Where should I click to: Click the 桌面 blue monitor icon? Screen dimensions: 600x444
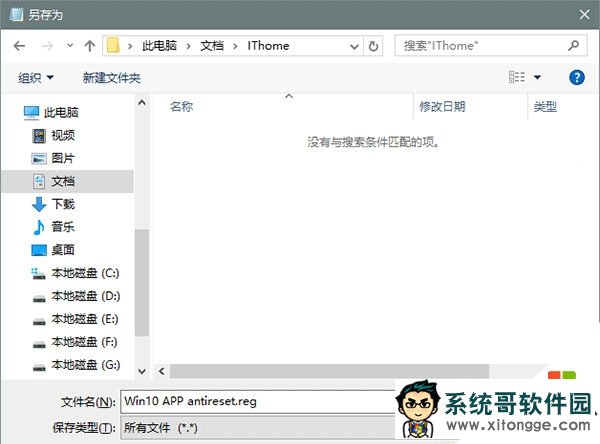[39, 250]
